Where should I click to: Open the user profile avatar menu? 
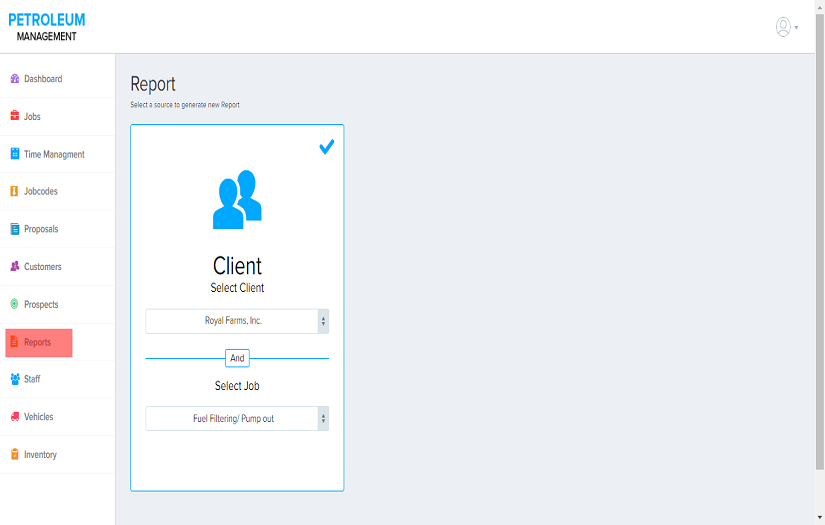coord(783,27)
